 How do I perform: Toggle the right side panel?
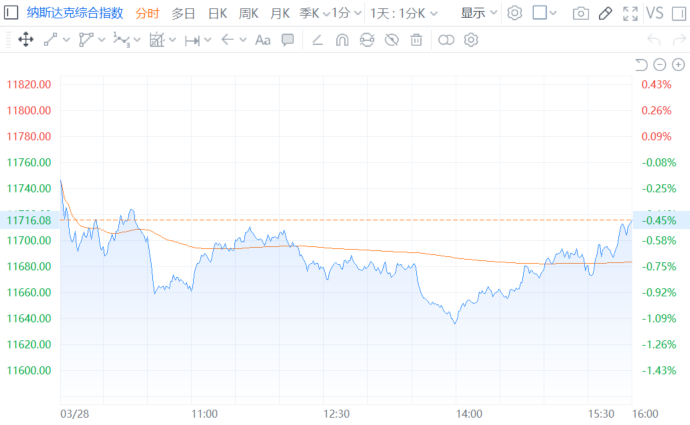pos(679,14)
